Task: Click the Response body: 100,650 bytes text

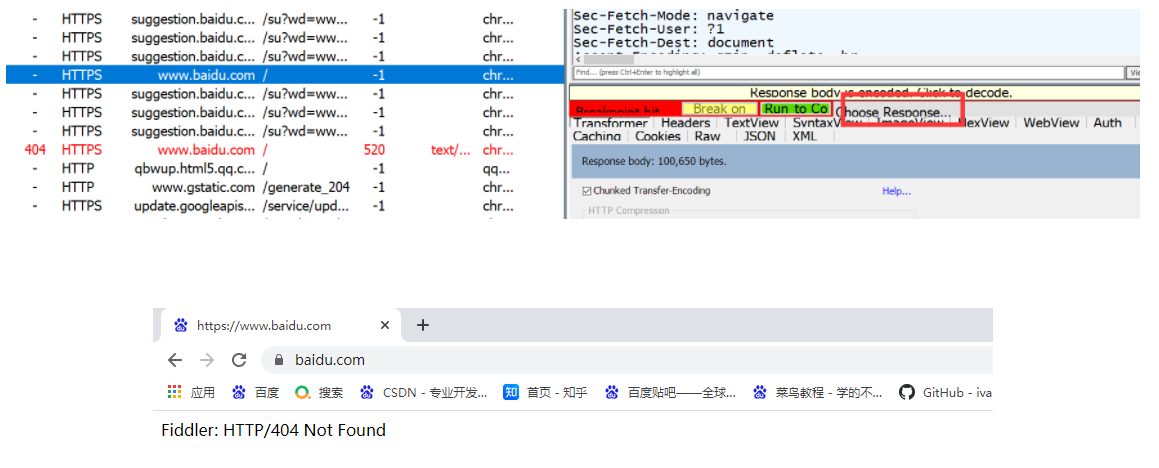Action: 654,160
